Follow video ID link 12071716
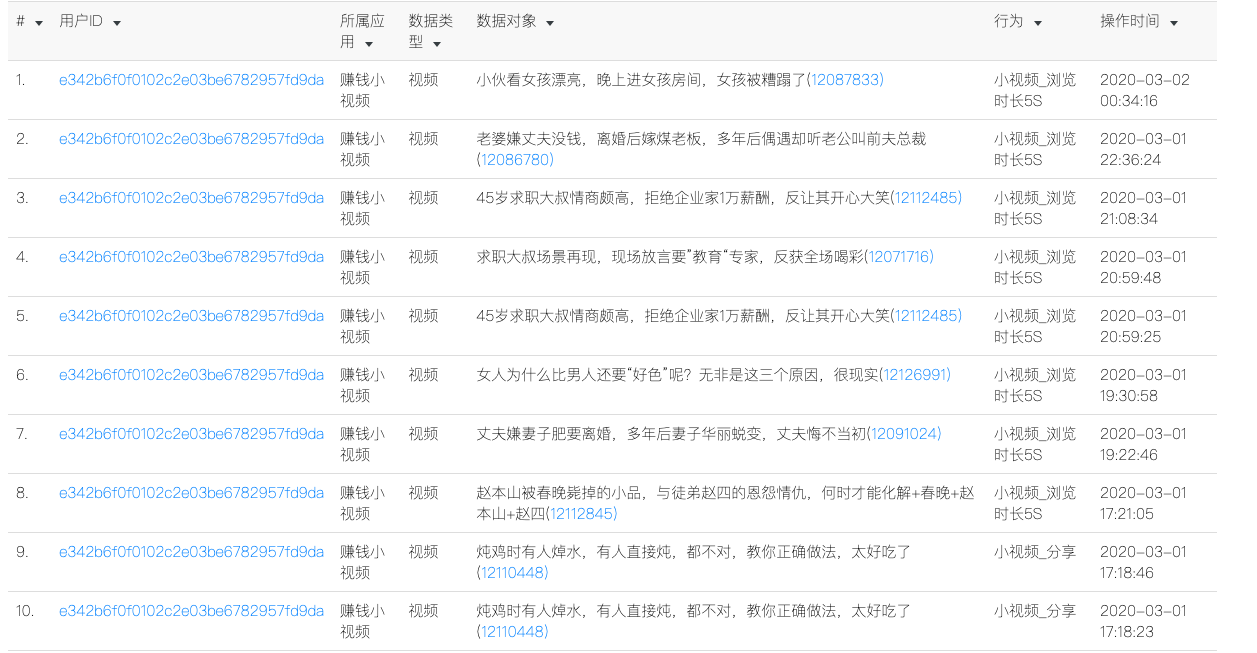 [x=900, y=257]
